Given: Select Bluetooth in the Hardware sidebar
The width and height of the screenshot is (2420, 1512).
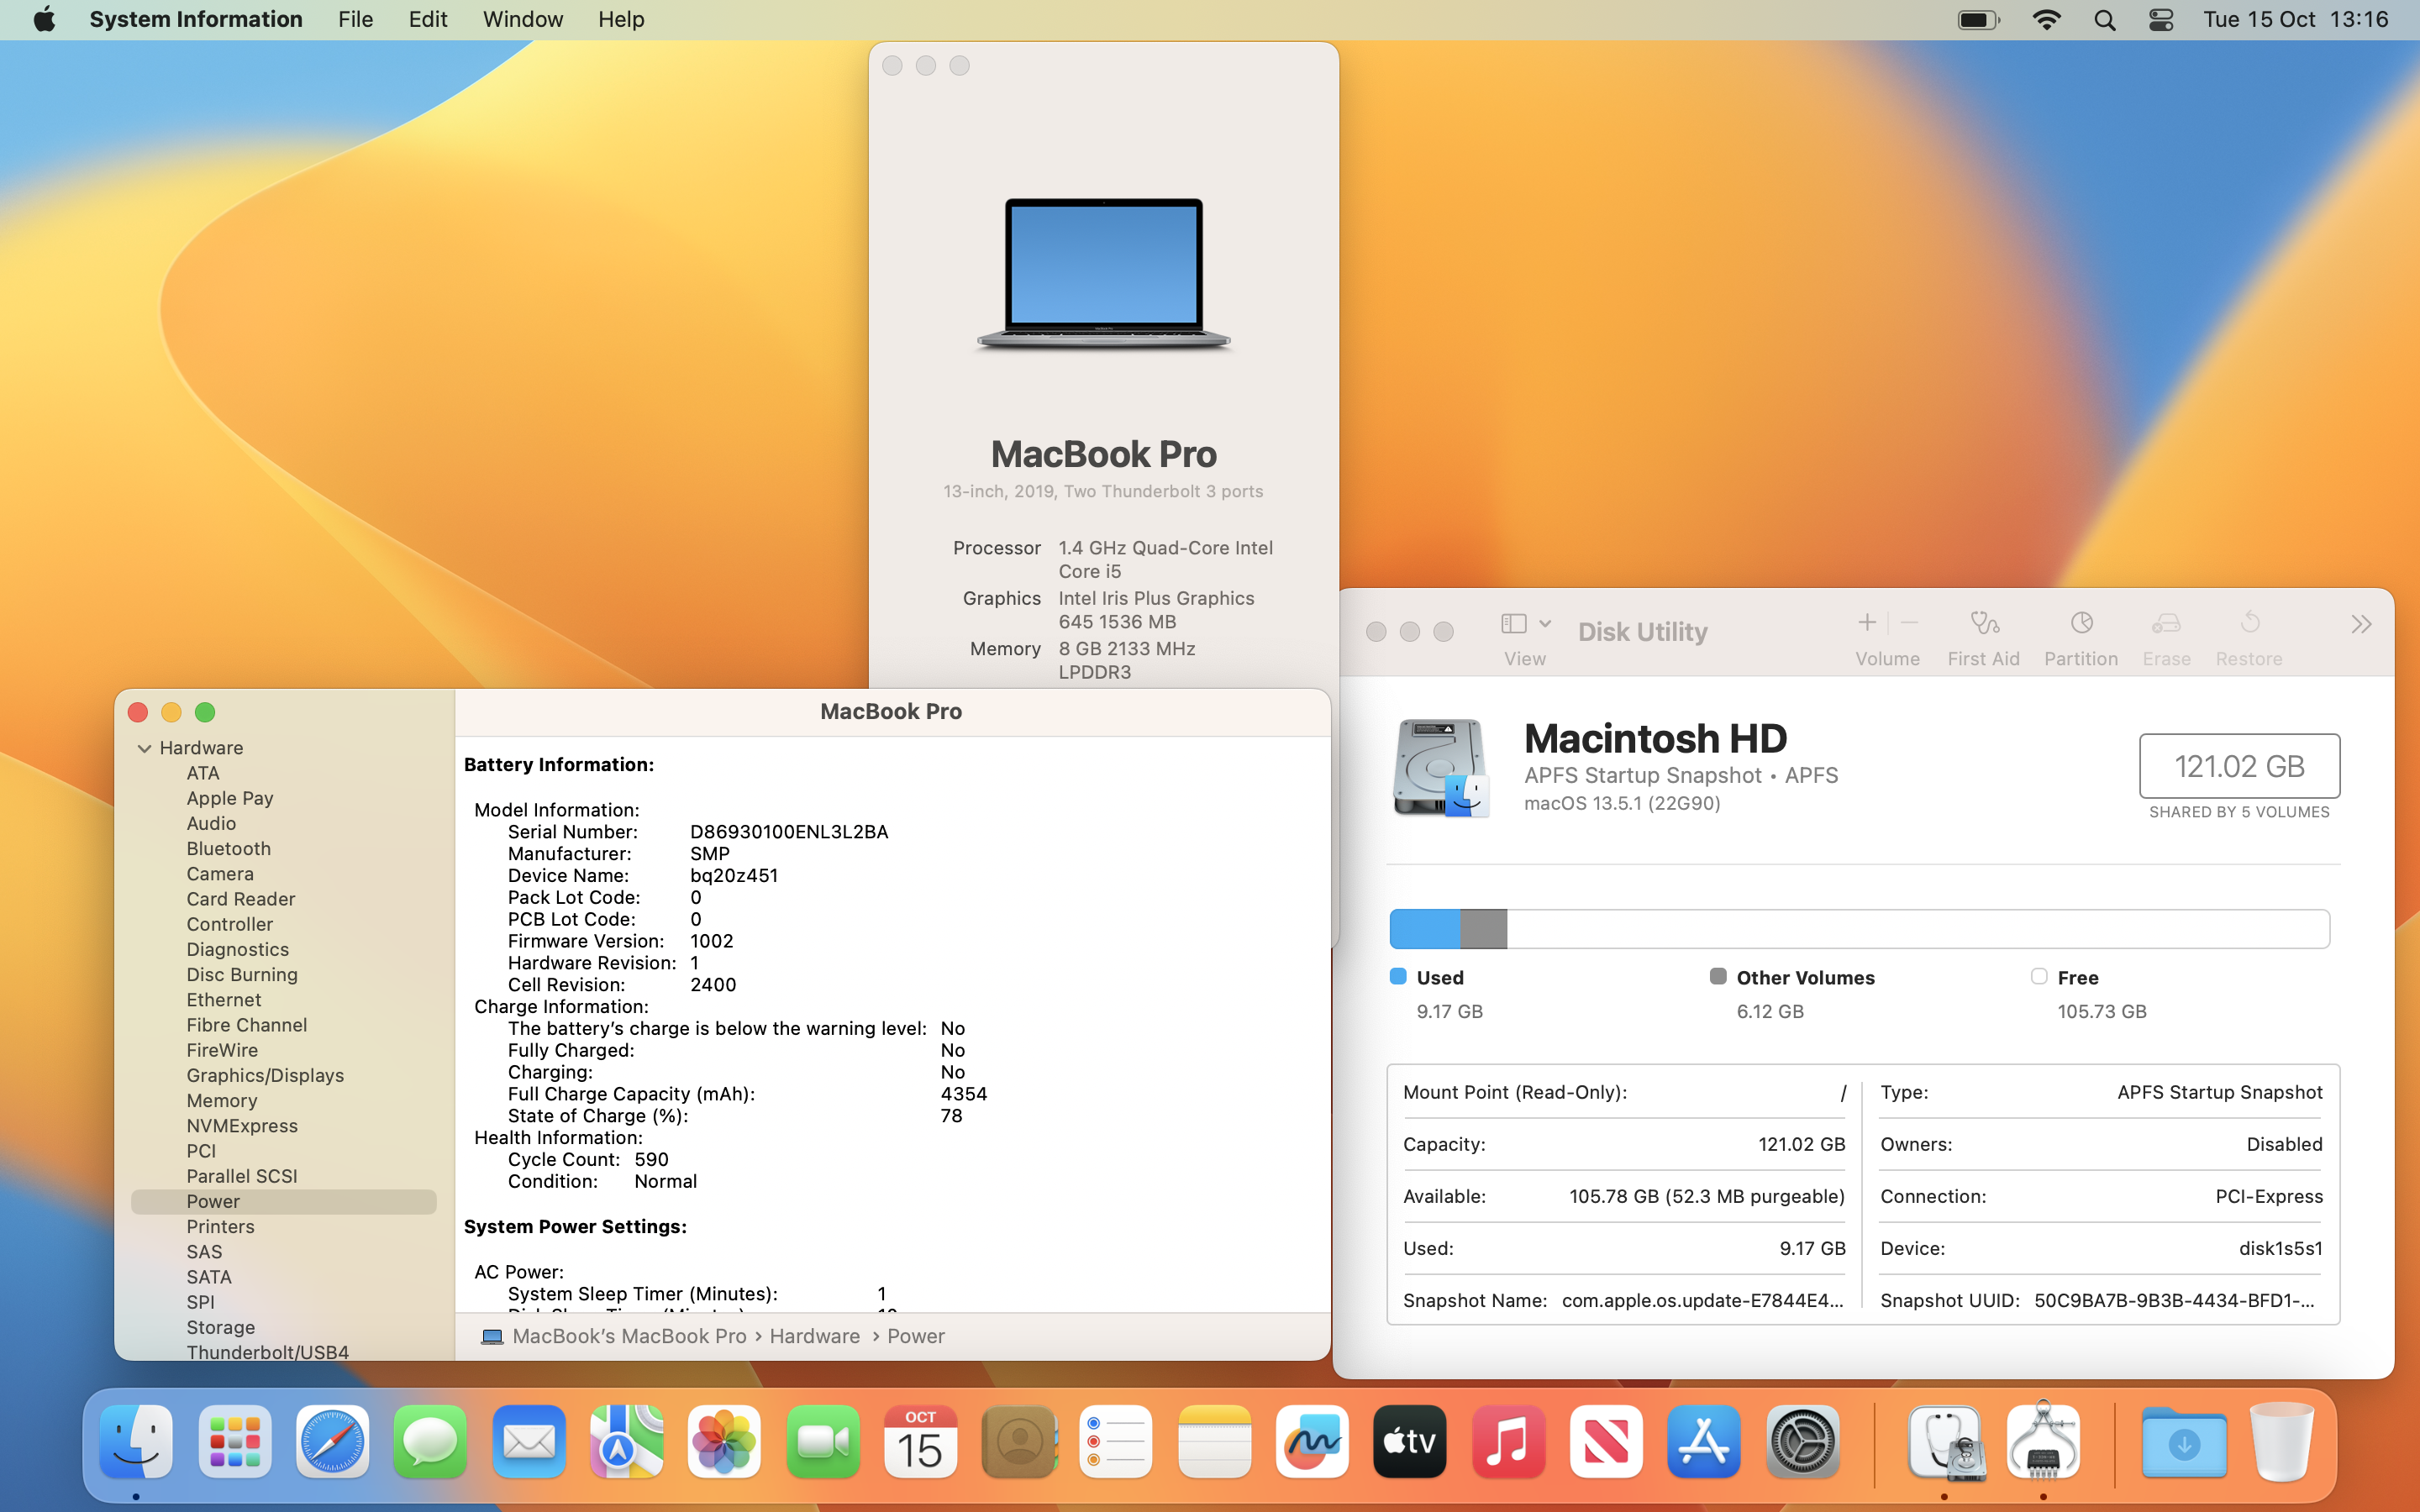Looking at the screenshot, I should pyautogui.click(x=228, y=848).
